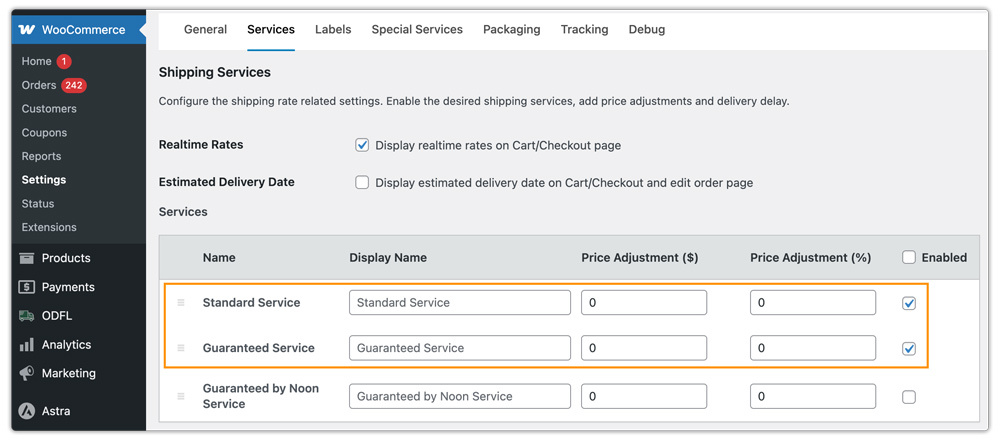
Task: Click the 'Guaranteed by Noon Service' row name
Action: pyautogui.click(x=261, y=396)
